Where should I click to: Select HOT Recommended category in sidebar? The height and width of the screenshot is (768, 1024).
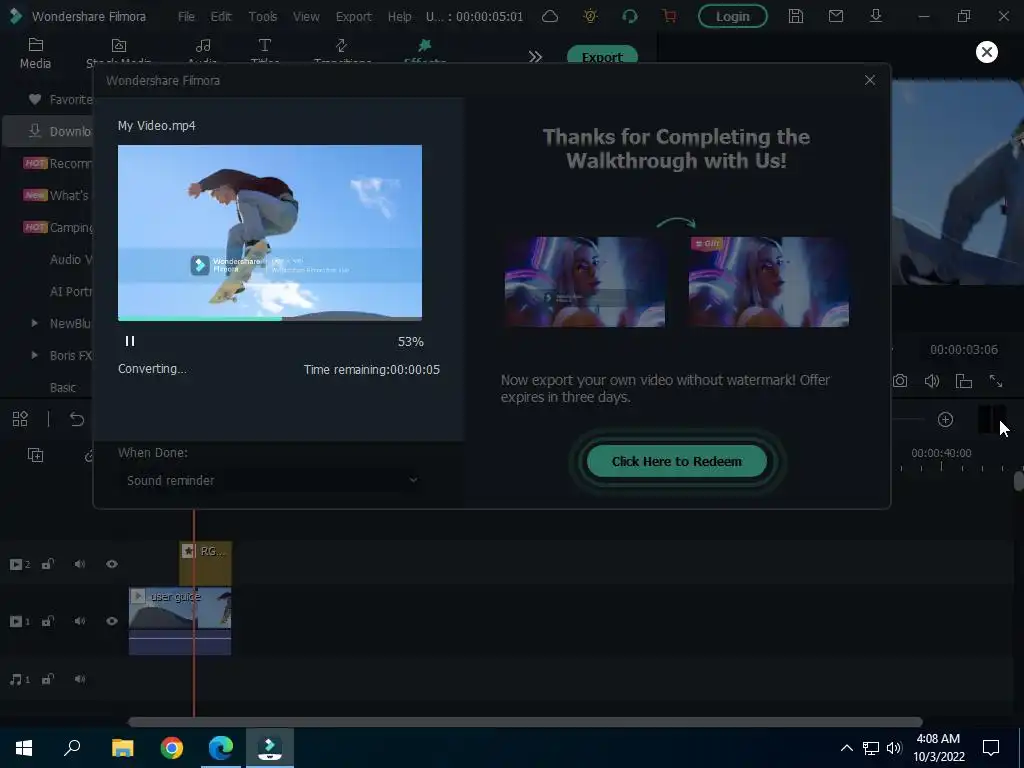[x=57, y=163]
